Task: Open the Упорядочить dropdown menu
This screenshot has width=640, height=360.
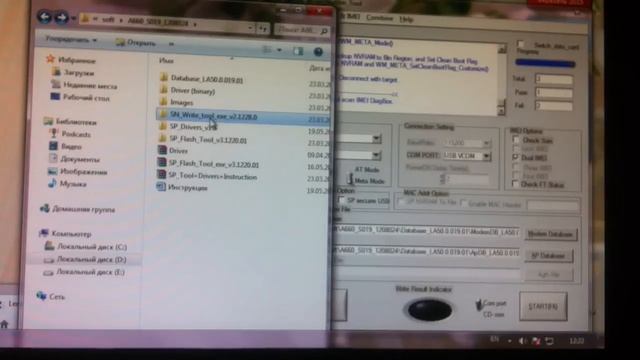Action: click(x=71, y=40)
